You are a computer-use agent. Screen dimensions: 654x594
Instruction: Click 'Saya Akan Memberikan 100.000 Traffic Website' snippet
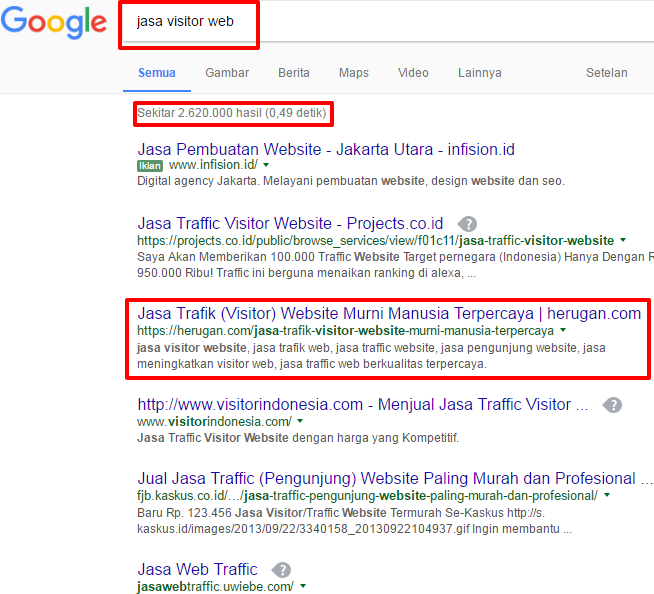395,265
